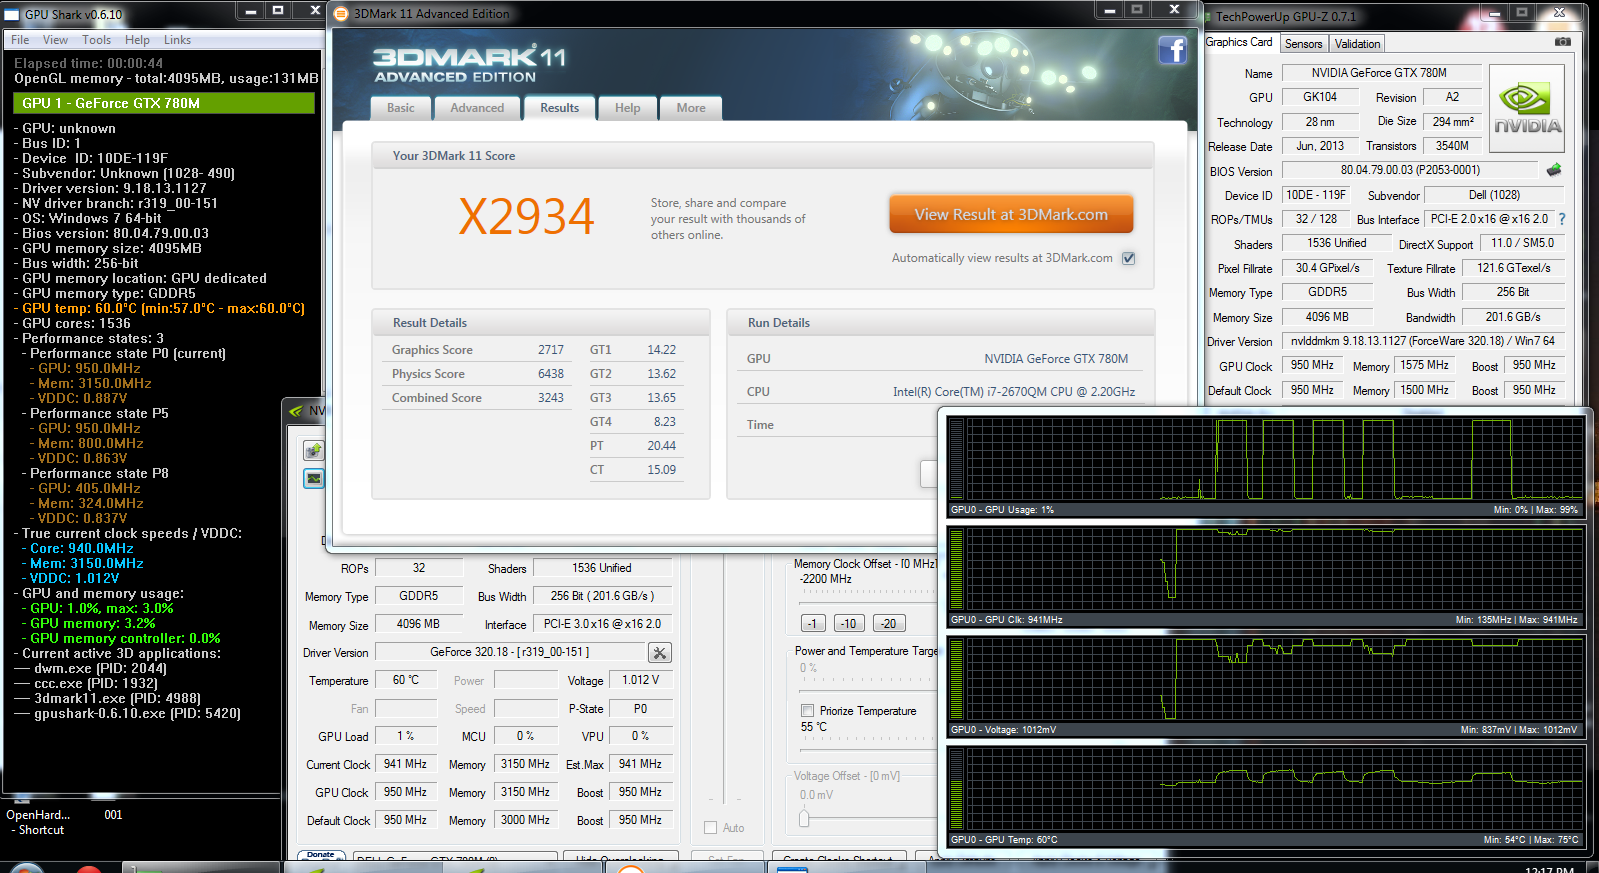Click Power and Temperature Target slider
The height and width of the screenshot is (873, 1599).
(868, 690)
